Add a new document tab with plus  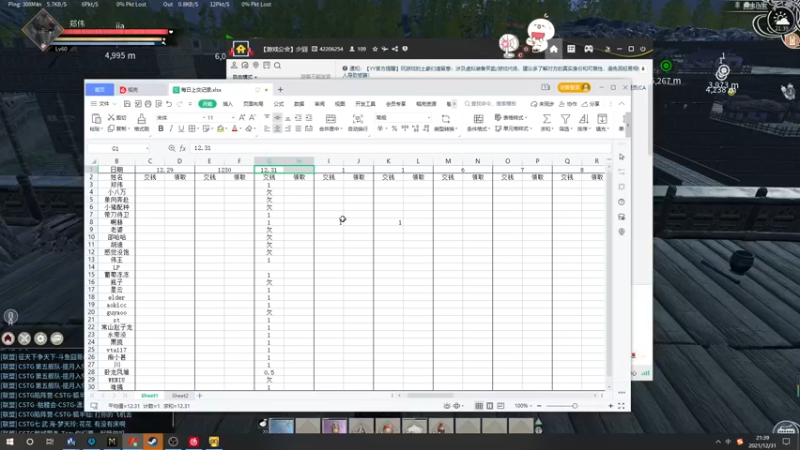coord(280,90)
